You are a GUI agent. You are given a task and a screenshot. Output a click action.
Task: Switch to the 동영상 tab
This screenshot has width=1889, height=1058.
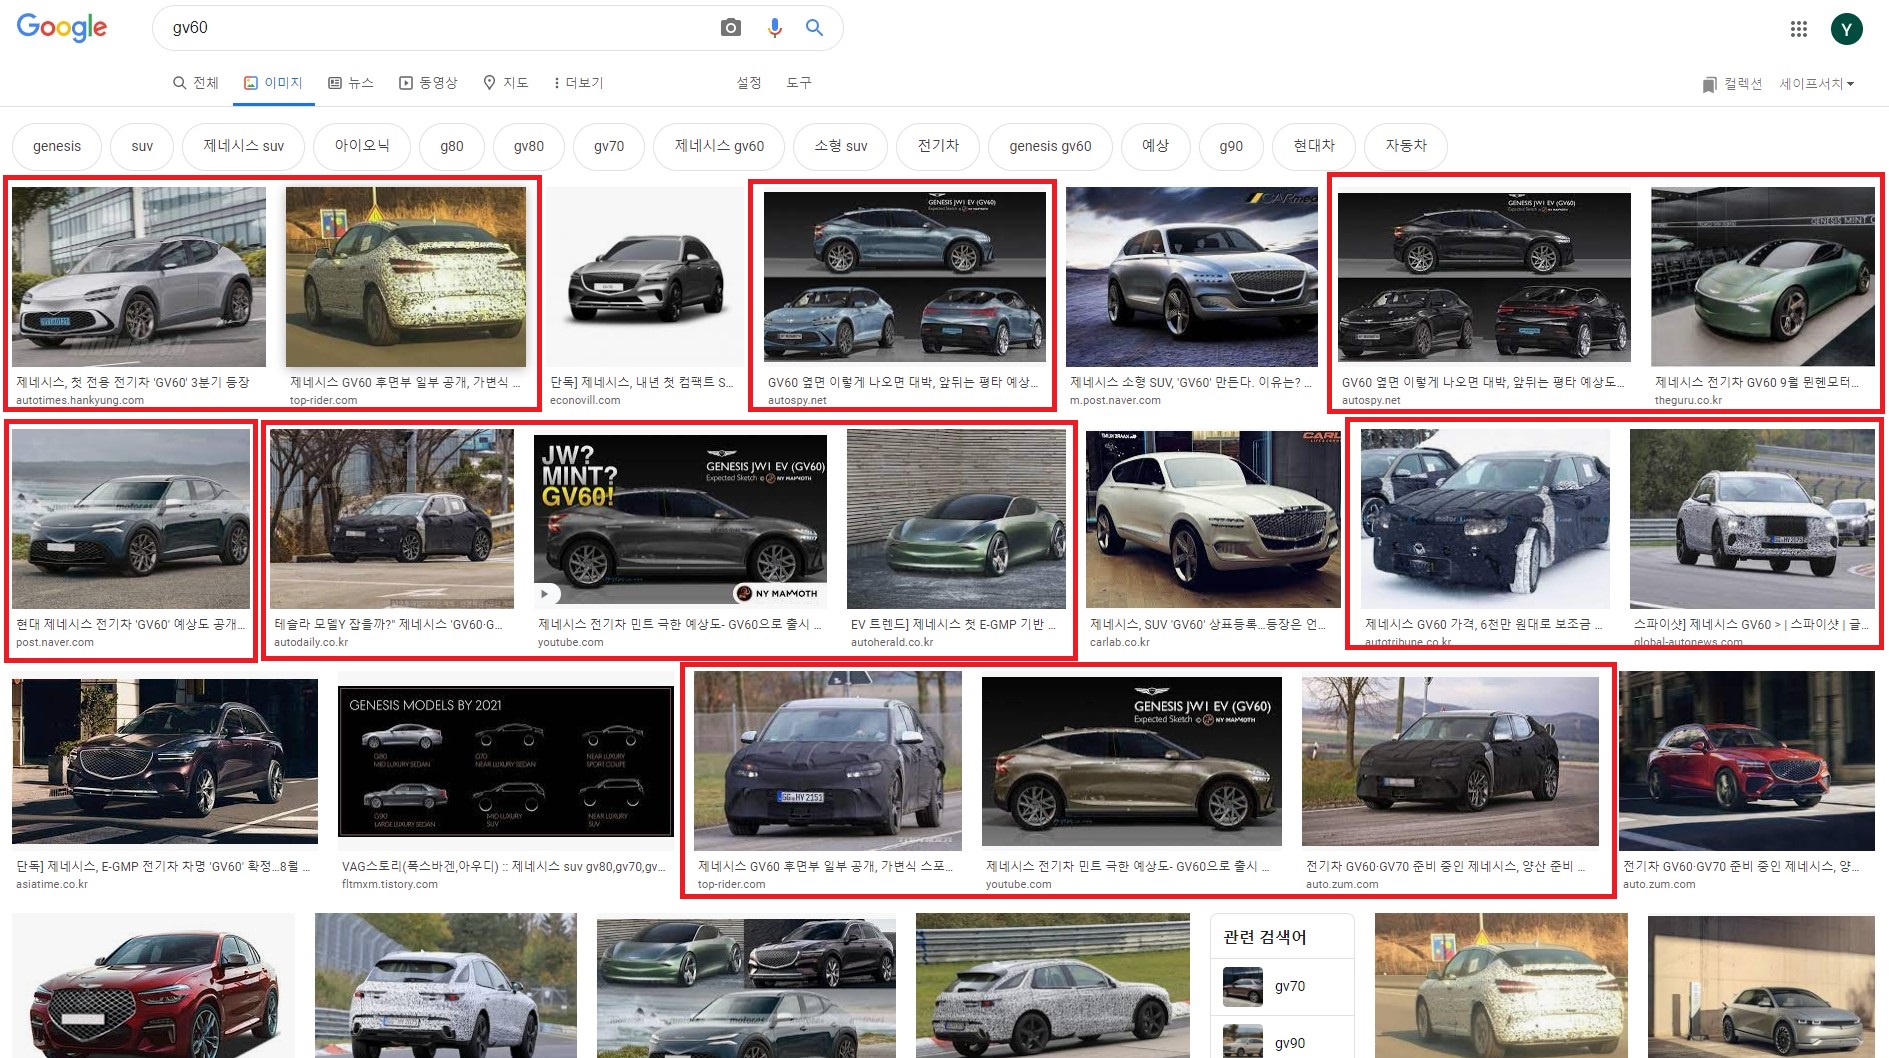click(428, 83)
